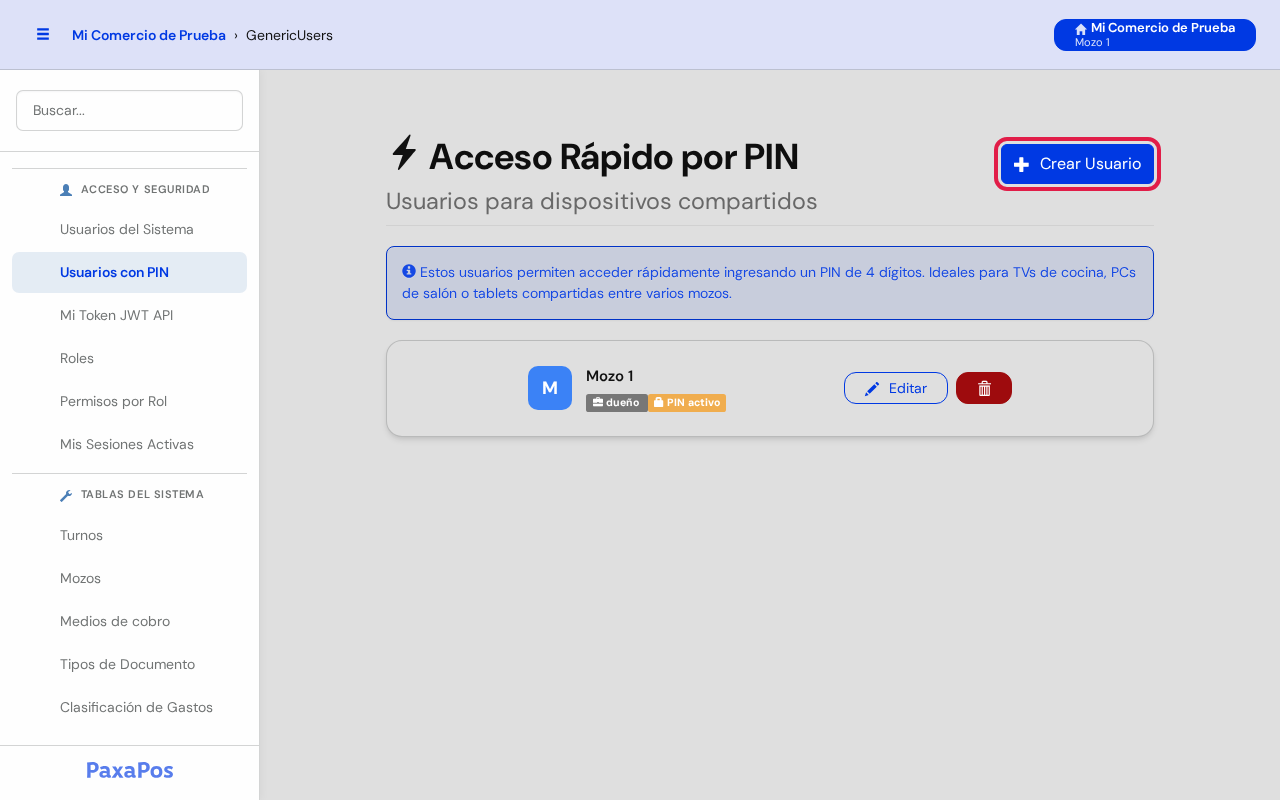Image resolution: width=1280 pixels, height=800 pixels.
Task: Click the "Acceso Rápido por PIN" heading
Action: 614,156
